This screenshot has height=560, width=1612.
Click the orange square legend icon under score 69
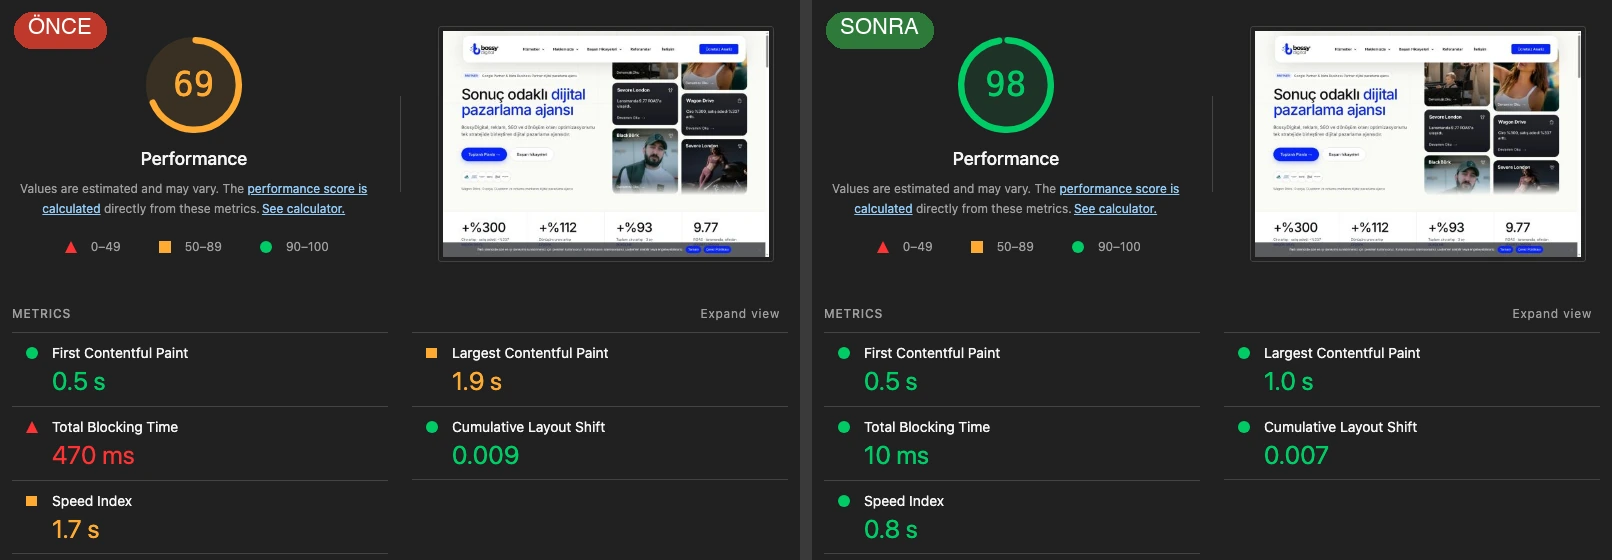165,247
